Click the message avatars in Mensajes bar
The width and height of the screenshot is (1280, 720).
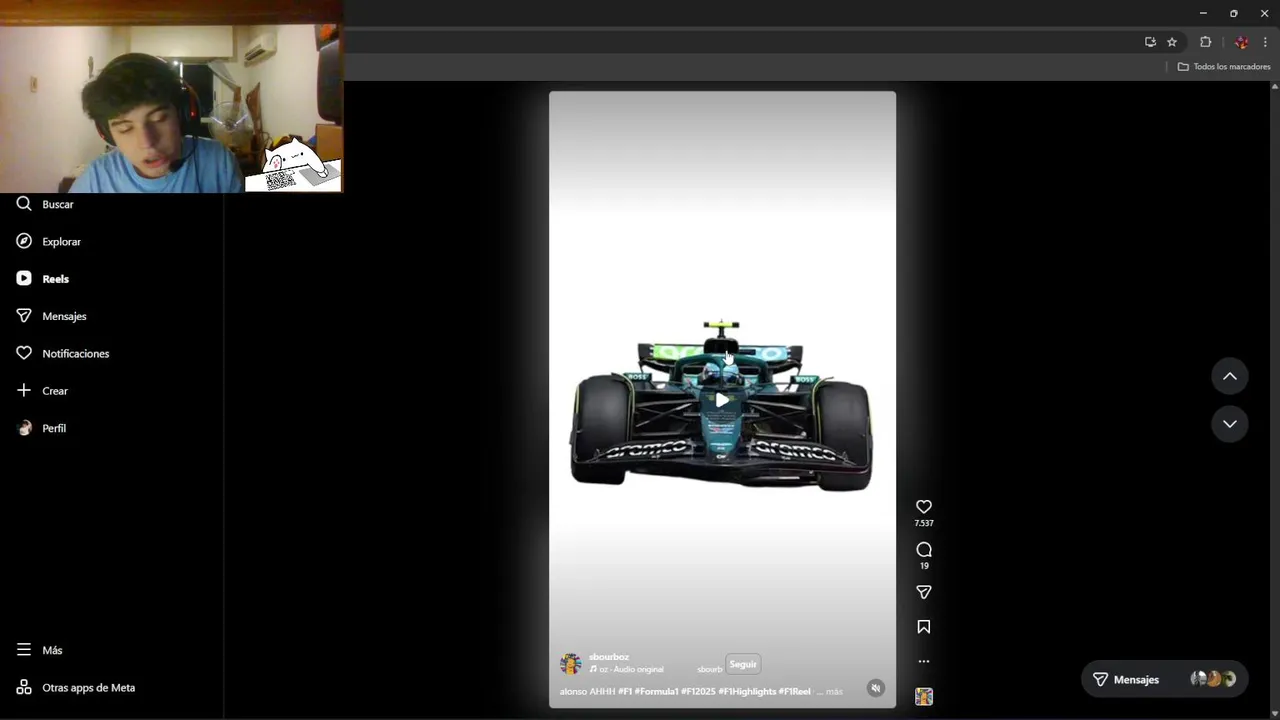click(x=1213, y=679)
